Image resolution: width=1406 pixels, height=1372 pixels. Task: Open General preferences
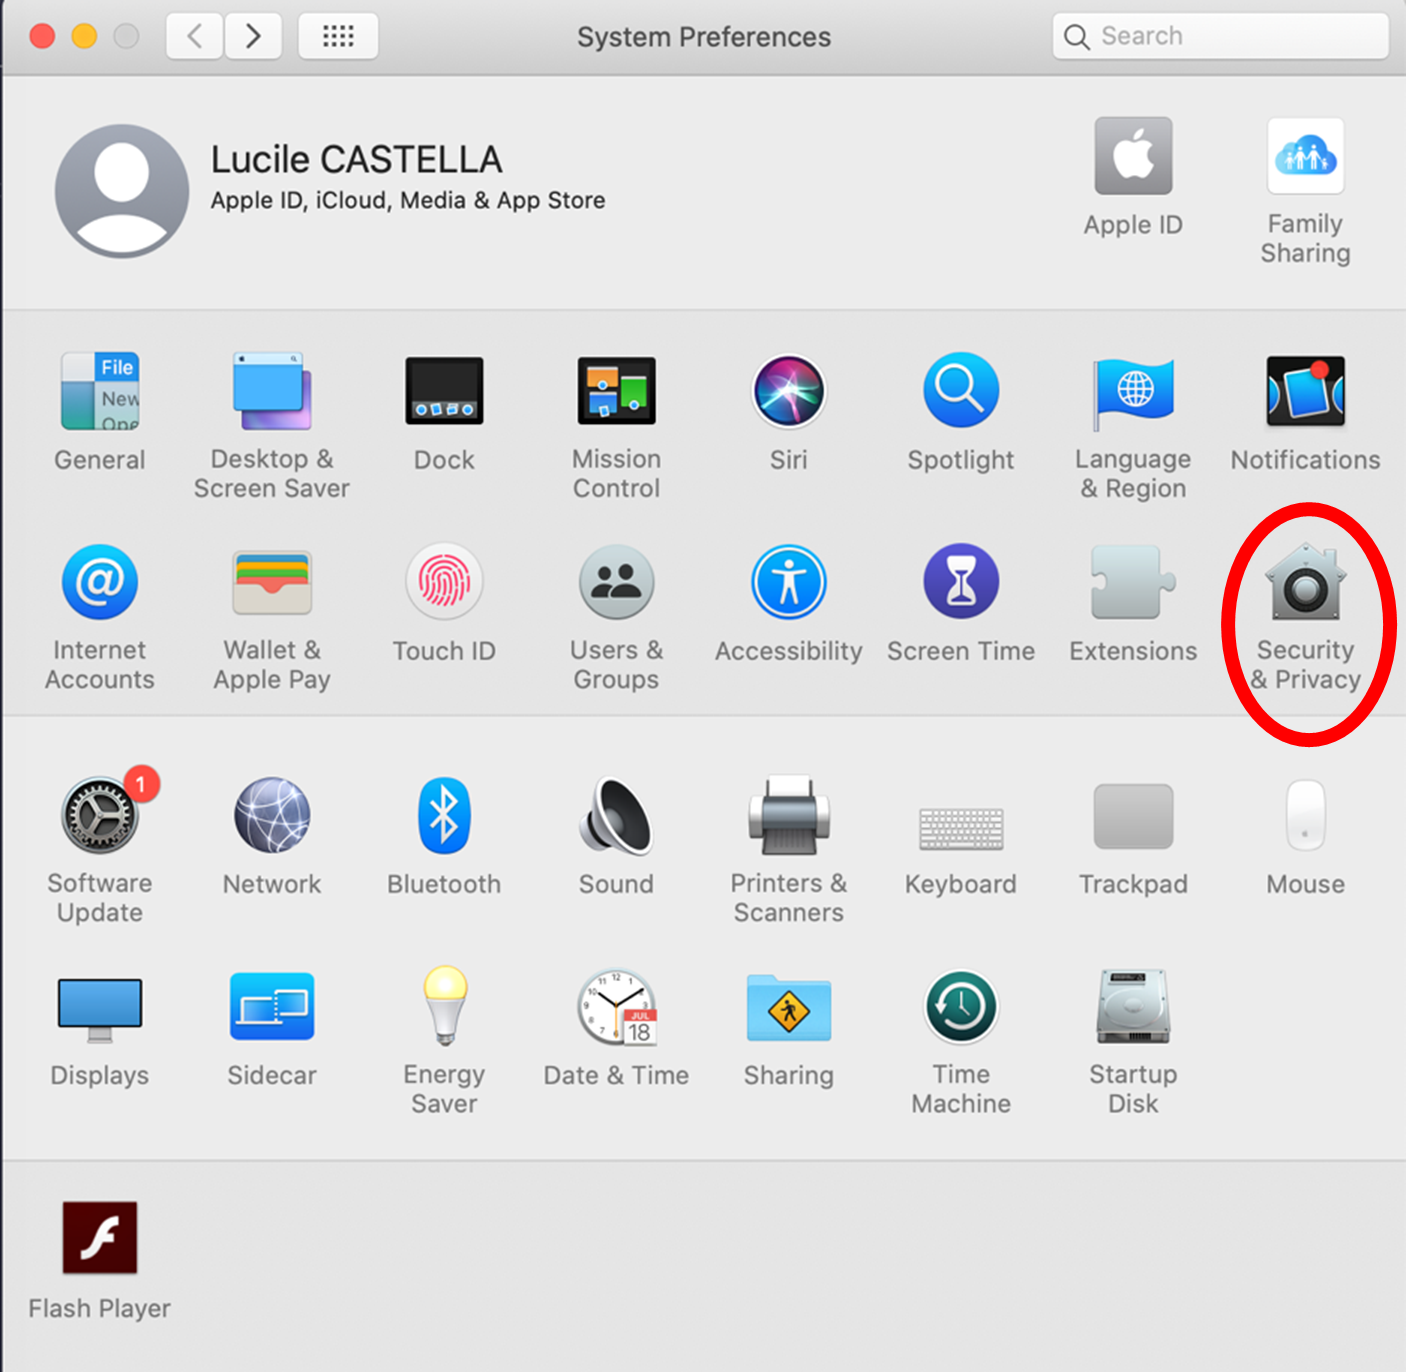100,391
